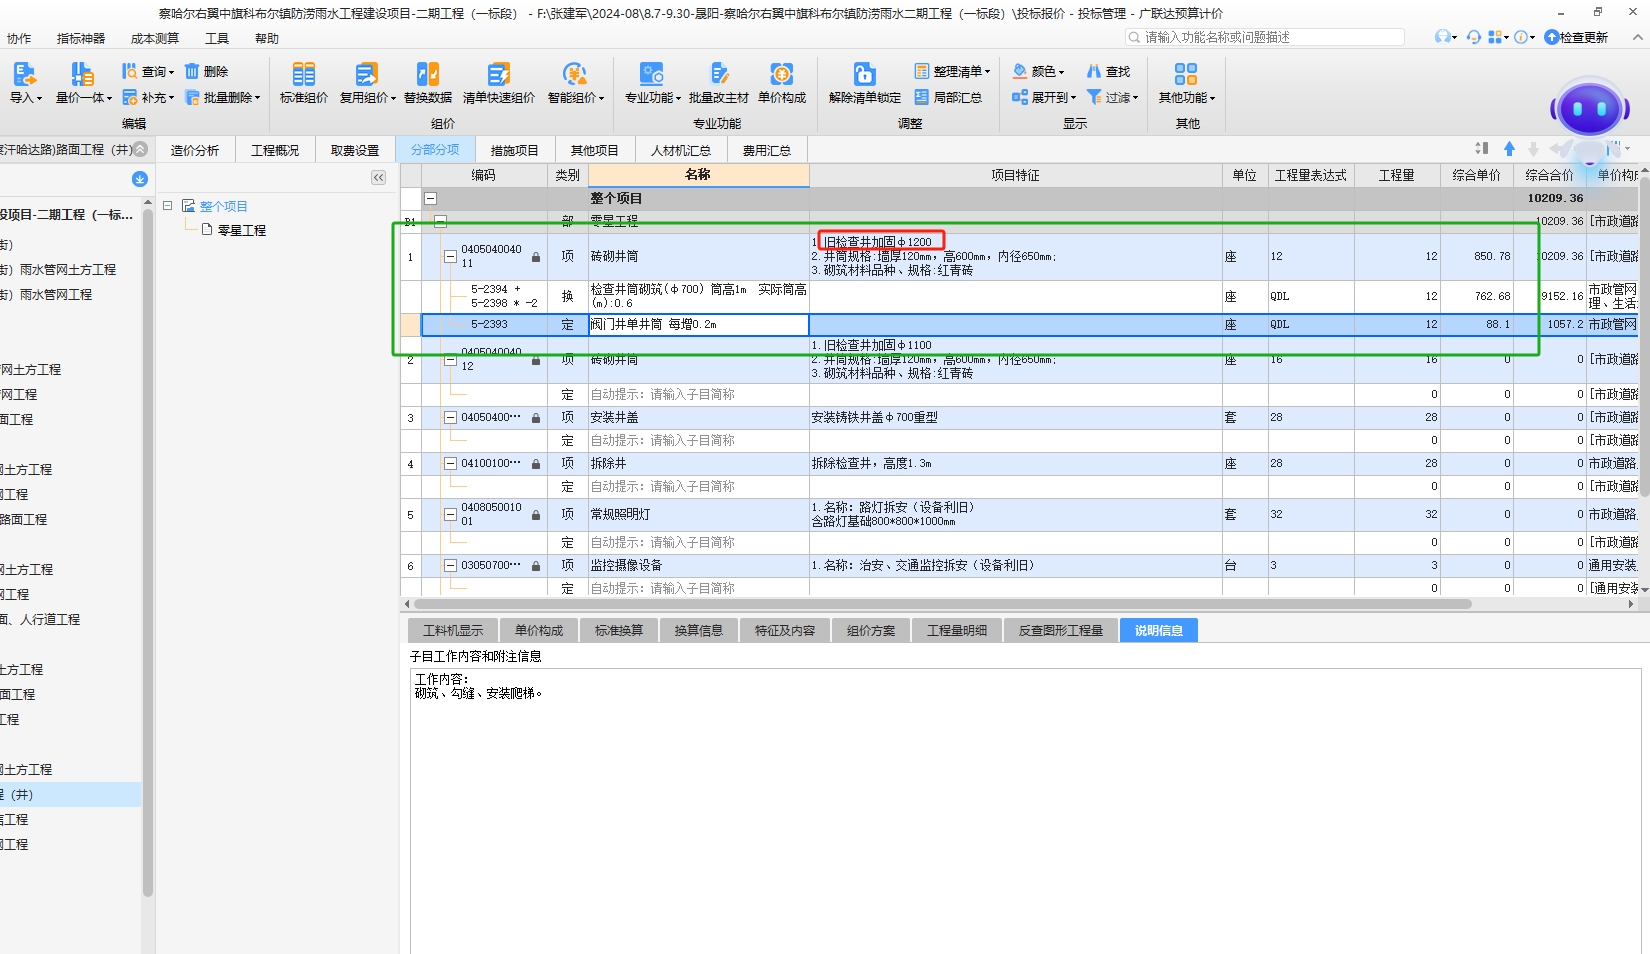Image resolution: width=1650 pixels, height=954 pixels.
Task: Open 反查图形工程量 bottom tab
Action: [1061, 630]
